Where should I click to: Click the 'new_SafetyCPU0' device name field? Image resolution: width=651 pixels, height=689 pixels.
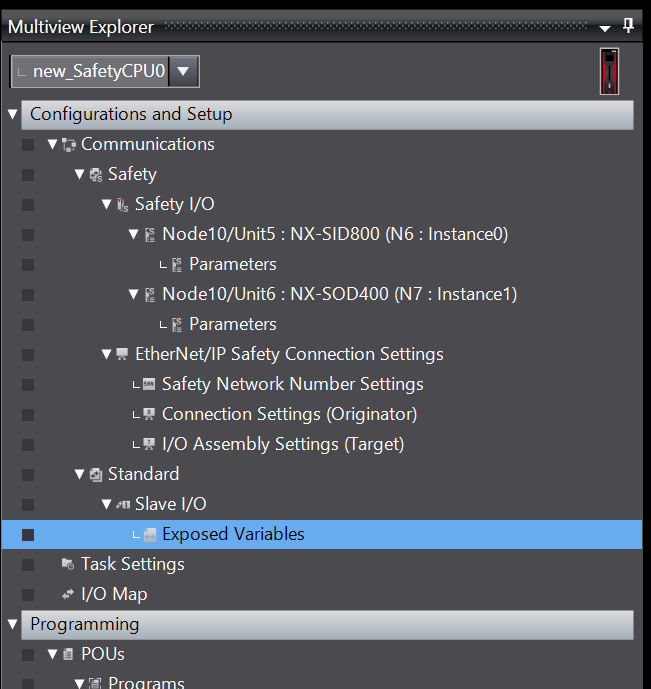[x=90, y=71]
